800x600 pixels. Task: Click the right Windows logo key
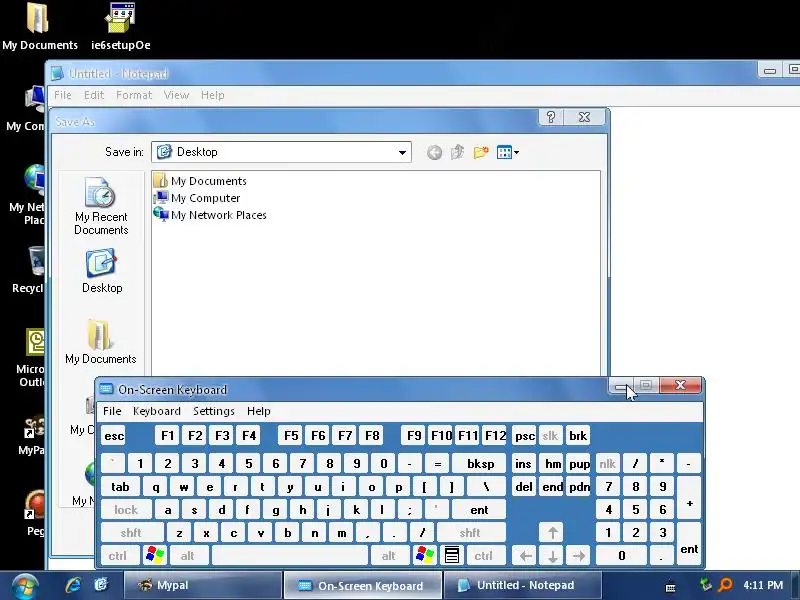(424, 556)
